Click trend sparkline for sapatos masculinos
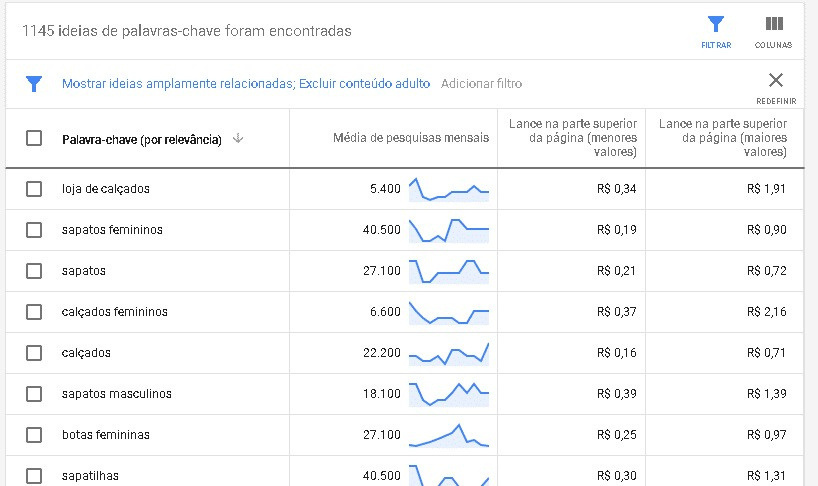 [449, 394]
